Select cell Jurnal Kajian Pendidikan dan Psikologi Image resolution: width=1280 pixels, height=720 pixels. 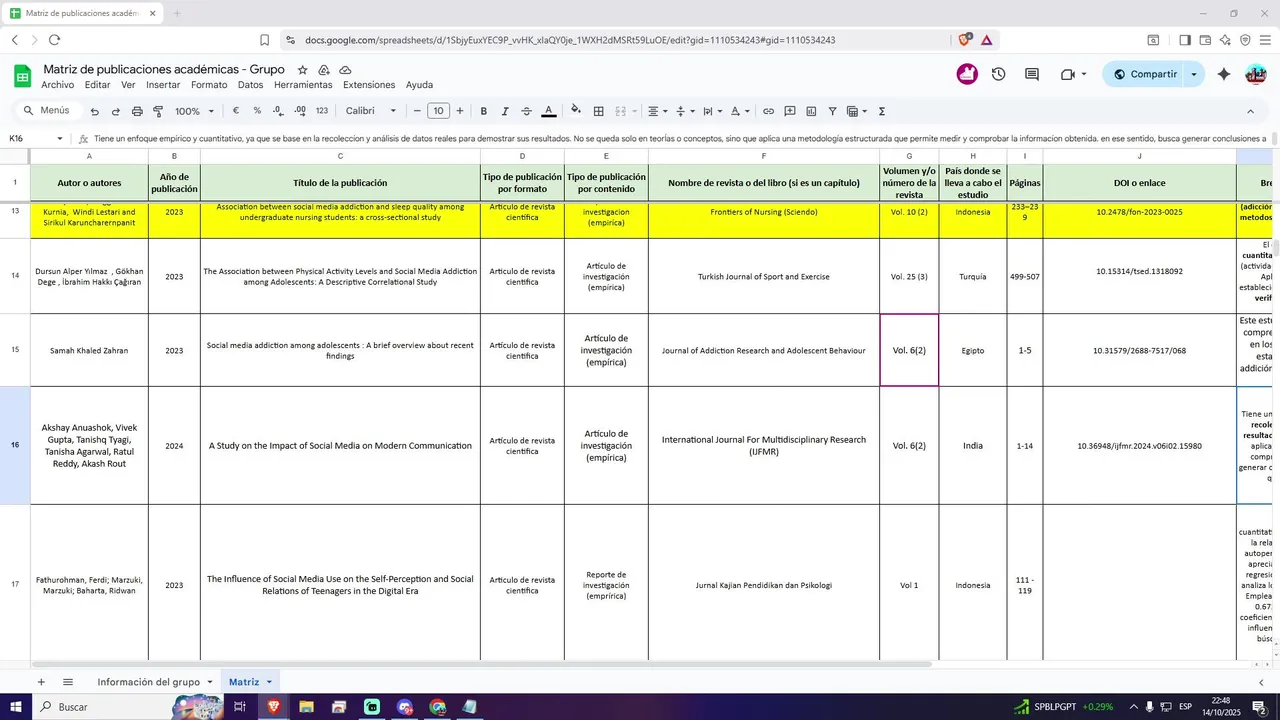coord(764,585)
